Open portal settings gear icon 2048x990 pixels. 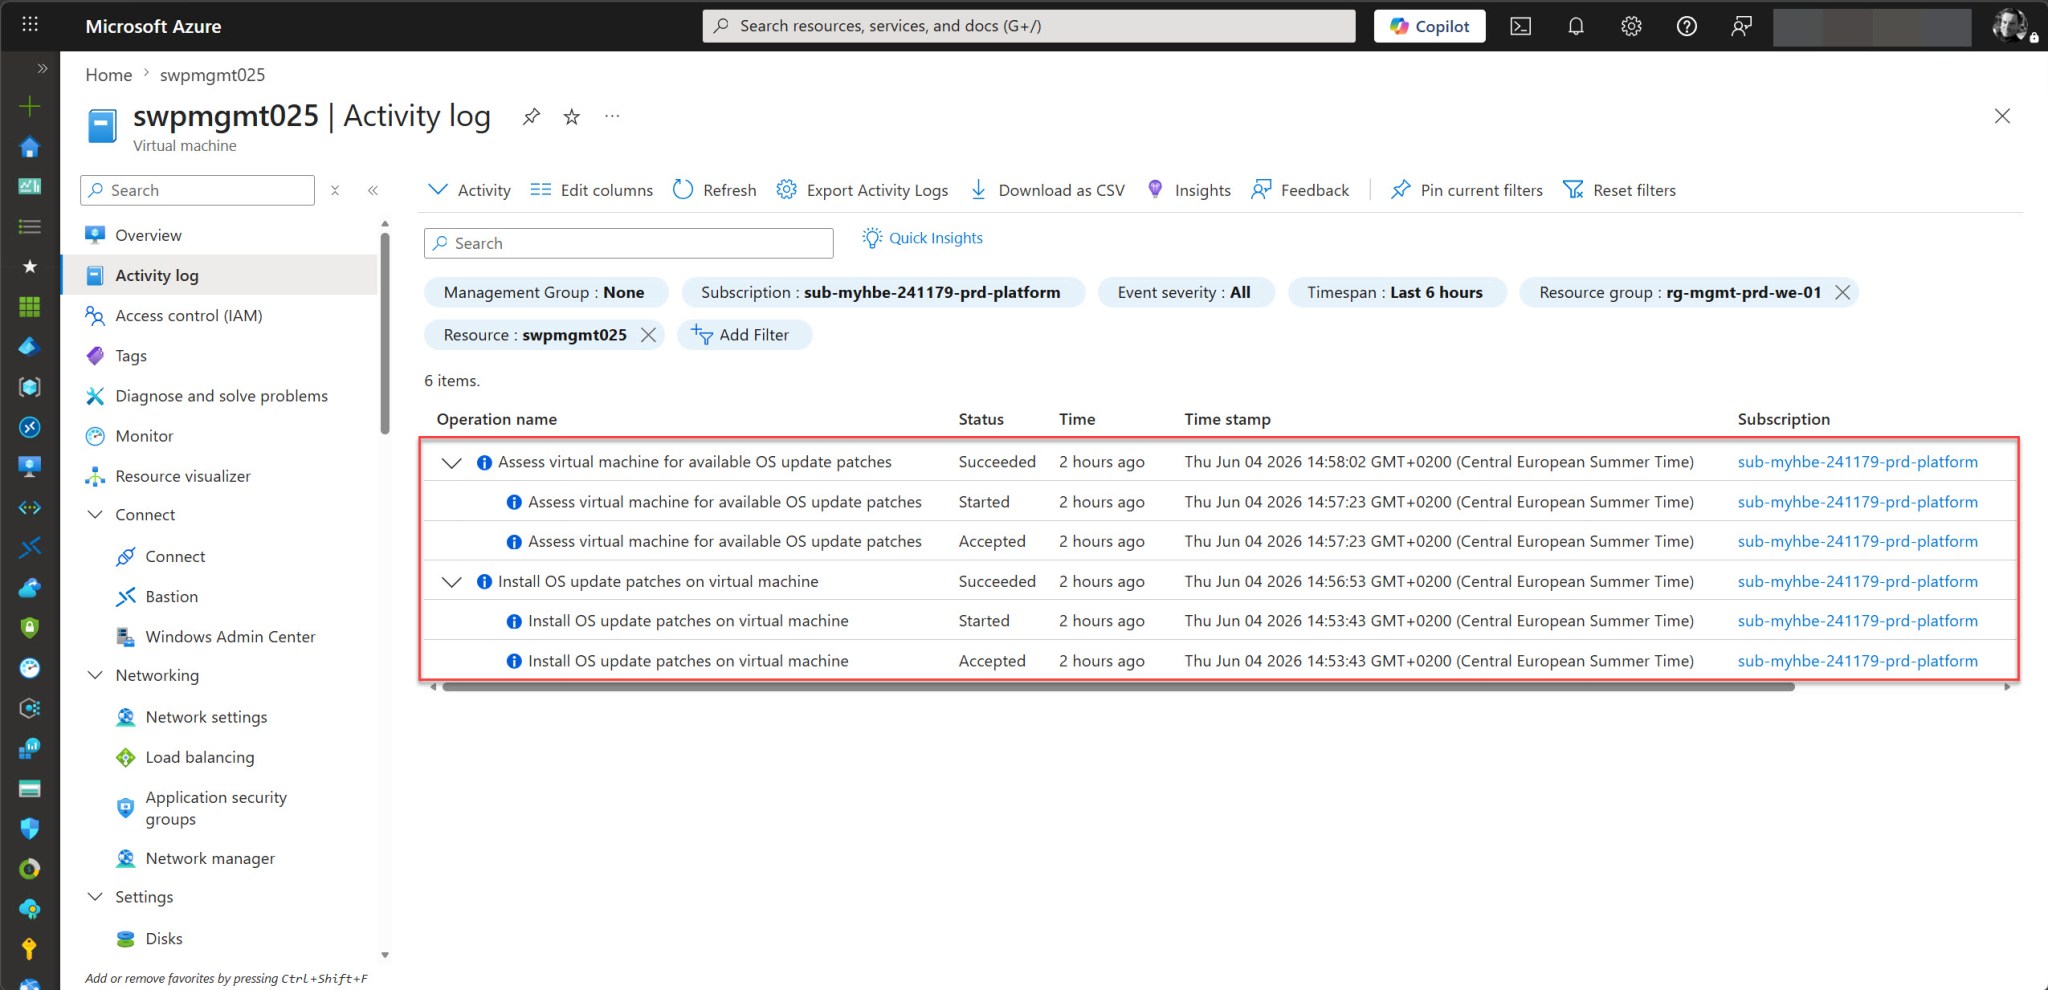pos(1631,26)
